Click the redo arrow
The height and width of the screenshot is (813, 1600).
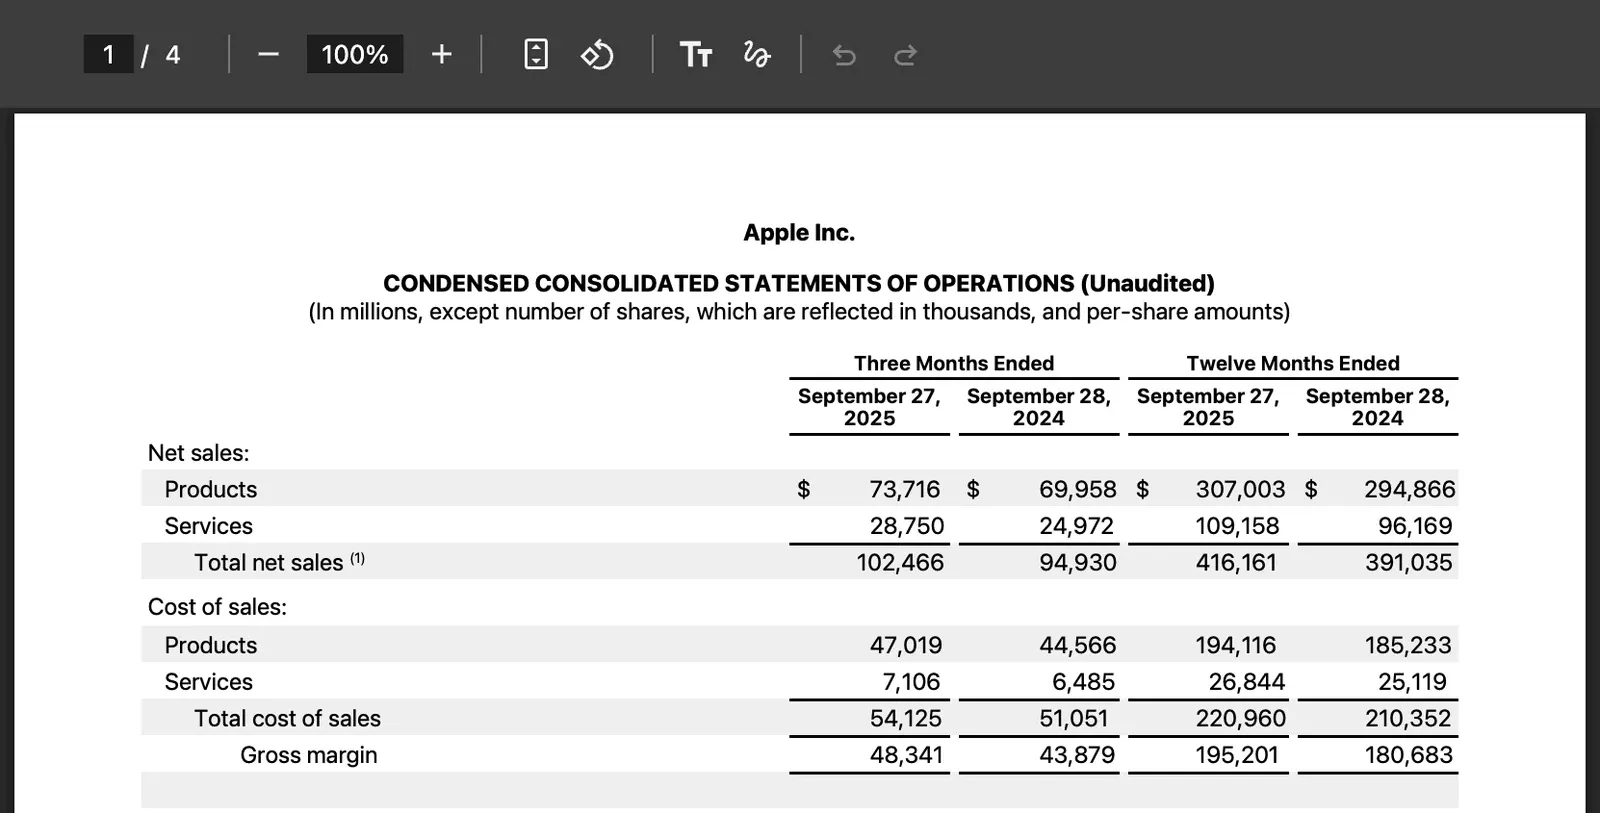click(905, 55)
